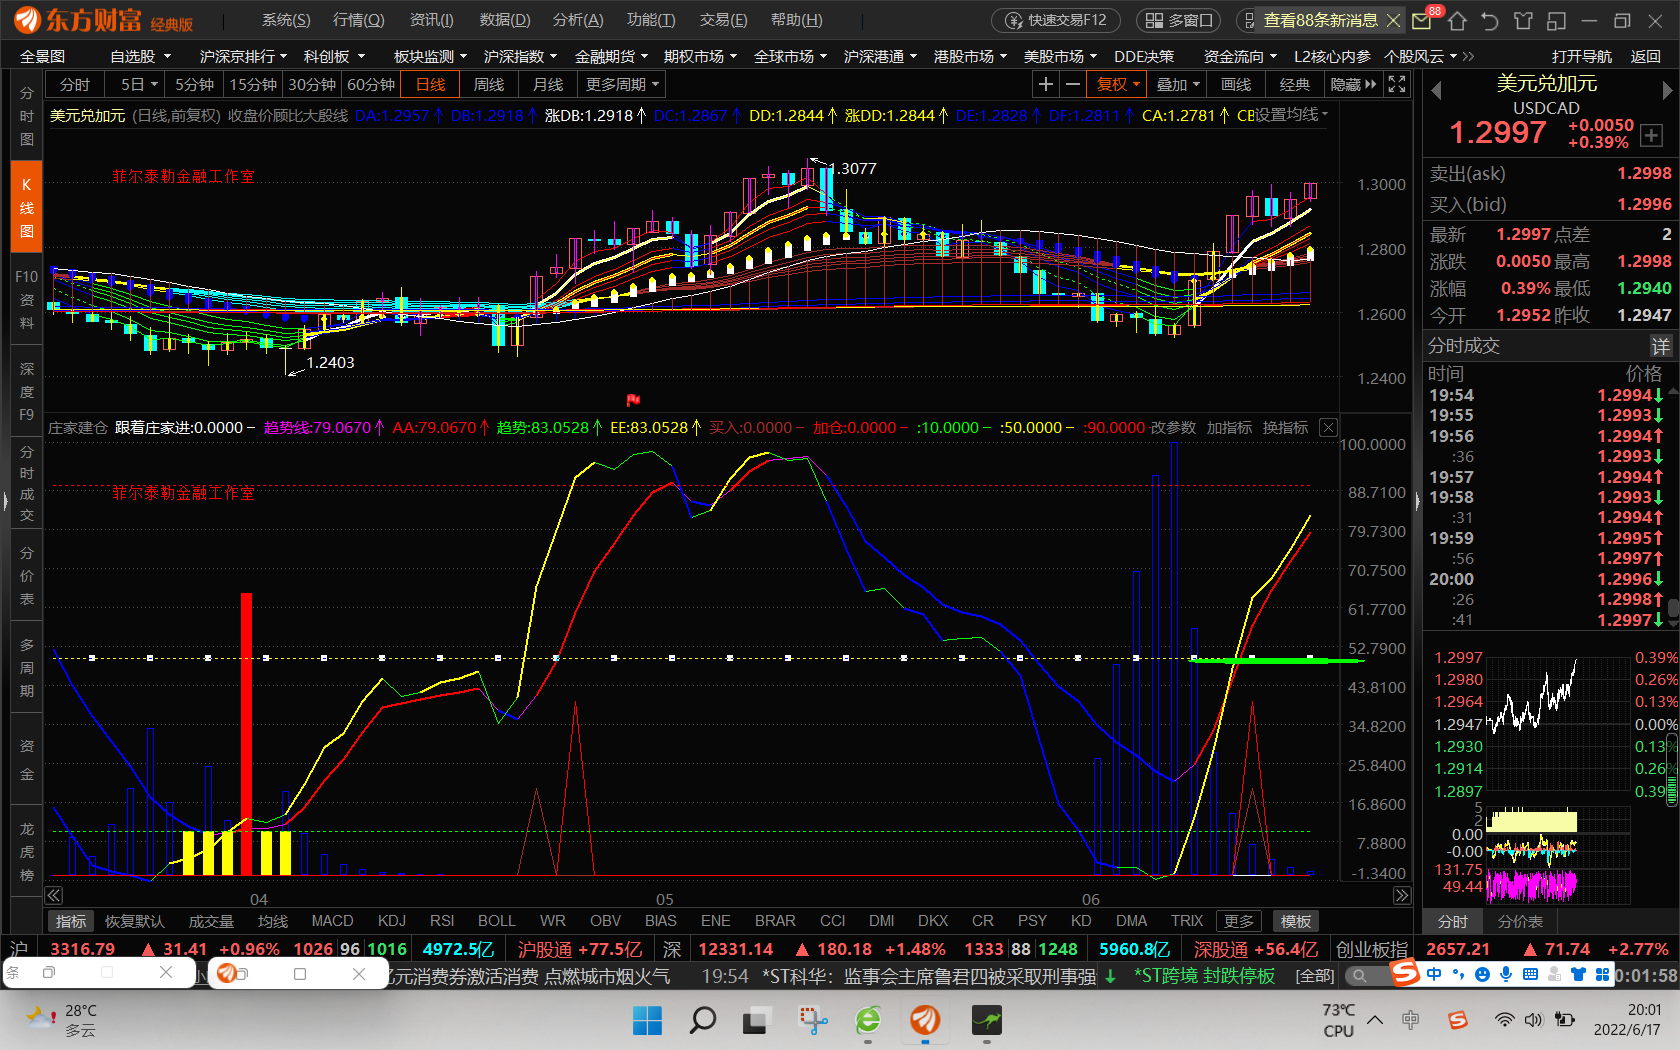Viewport: 1680px width, 1050px height.
Task: Open 多周期 in the left sidebar
Action: tap(26, 667)
